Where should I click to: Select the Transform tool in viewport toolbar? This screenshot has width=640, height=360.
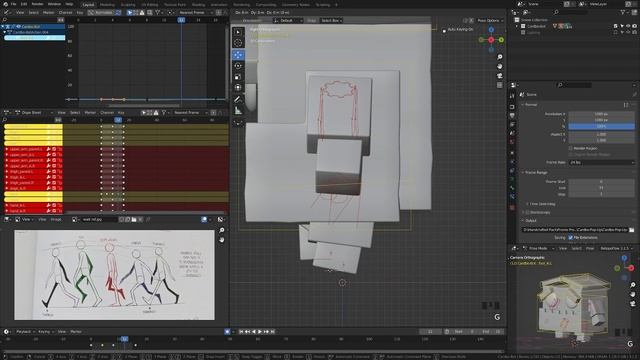[238, 87]
